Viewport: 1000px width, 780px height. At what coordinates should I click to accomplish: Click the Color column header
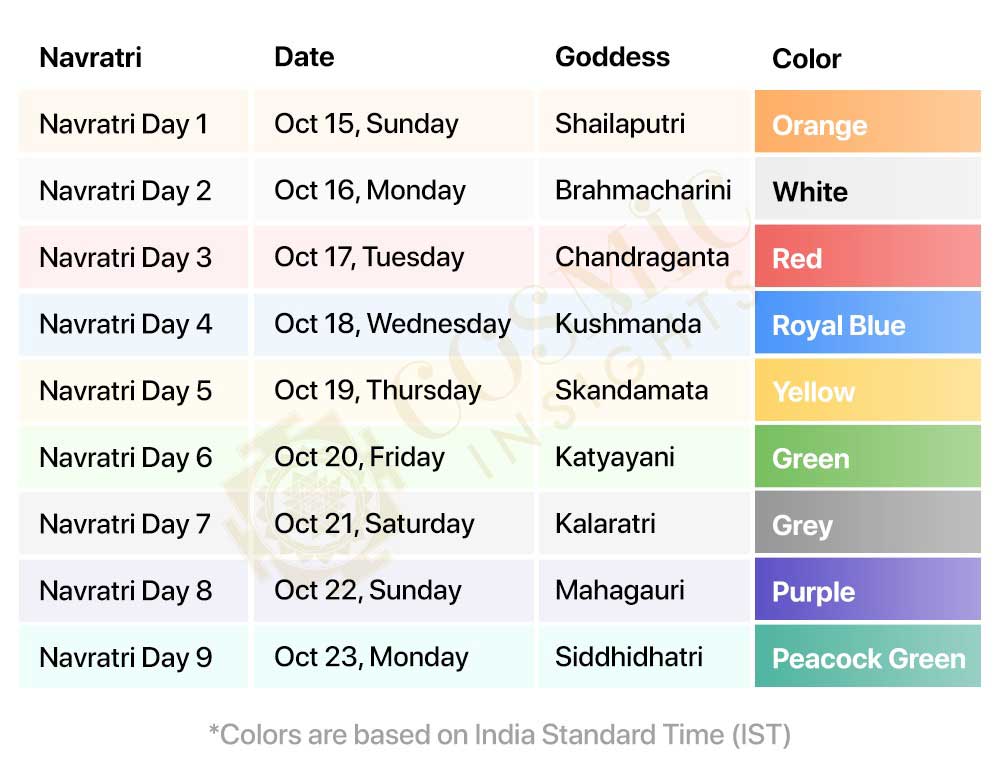coord(806,59)
